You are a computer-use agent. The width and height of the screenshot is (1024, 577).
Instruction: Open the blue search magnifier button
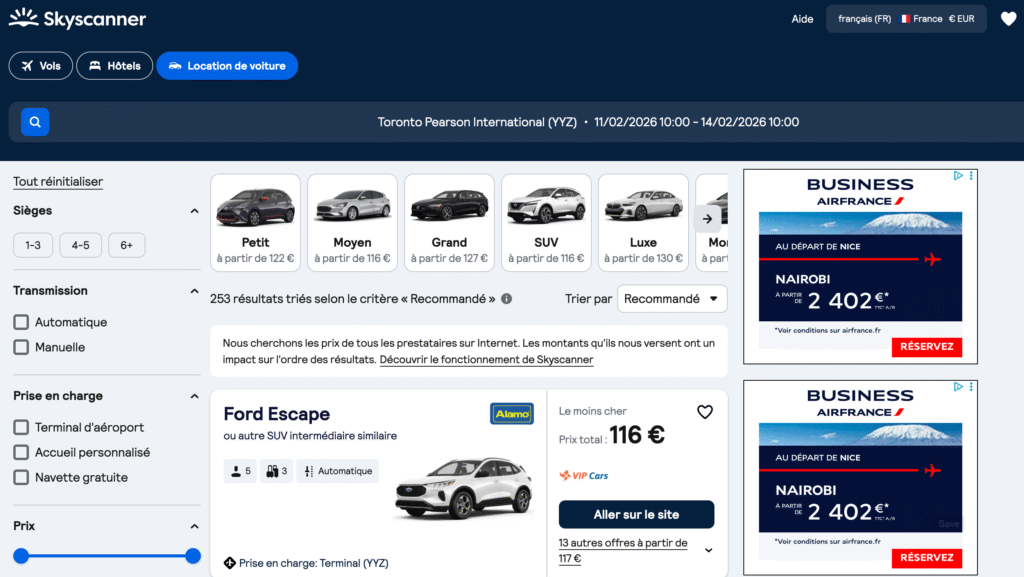pos(35,122)
